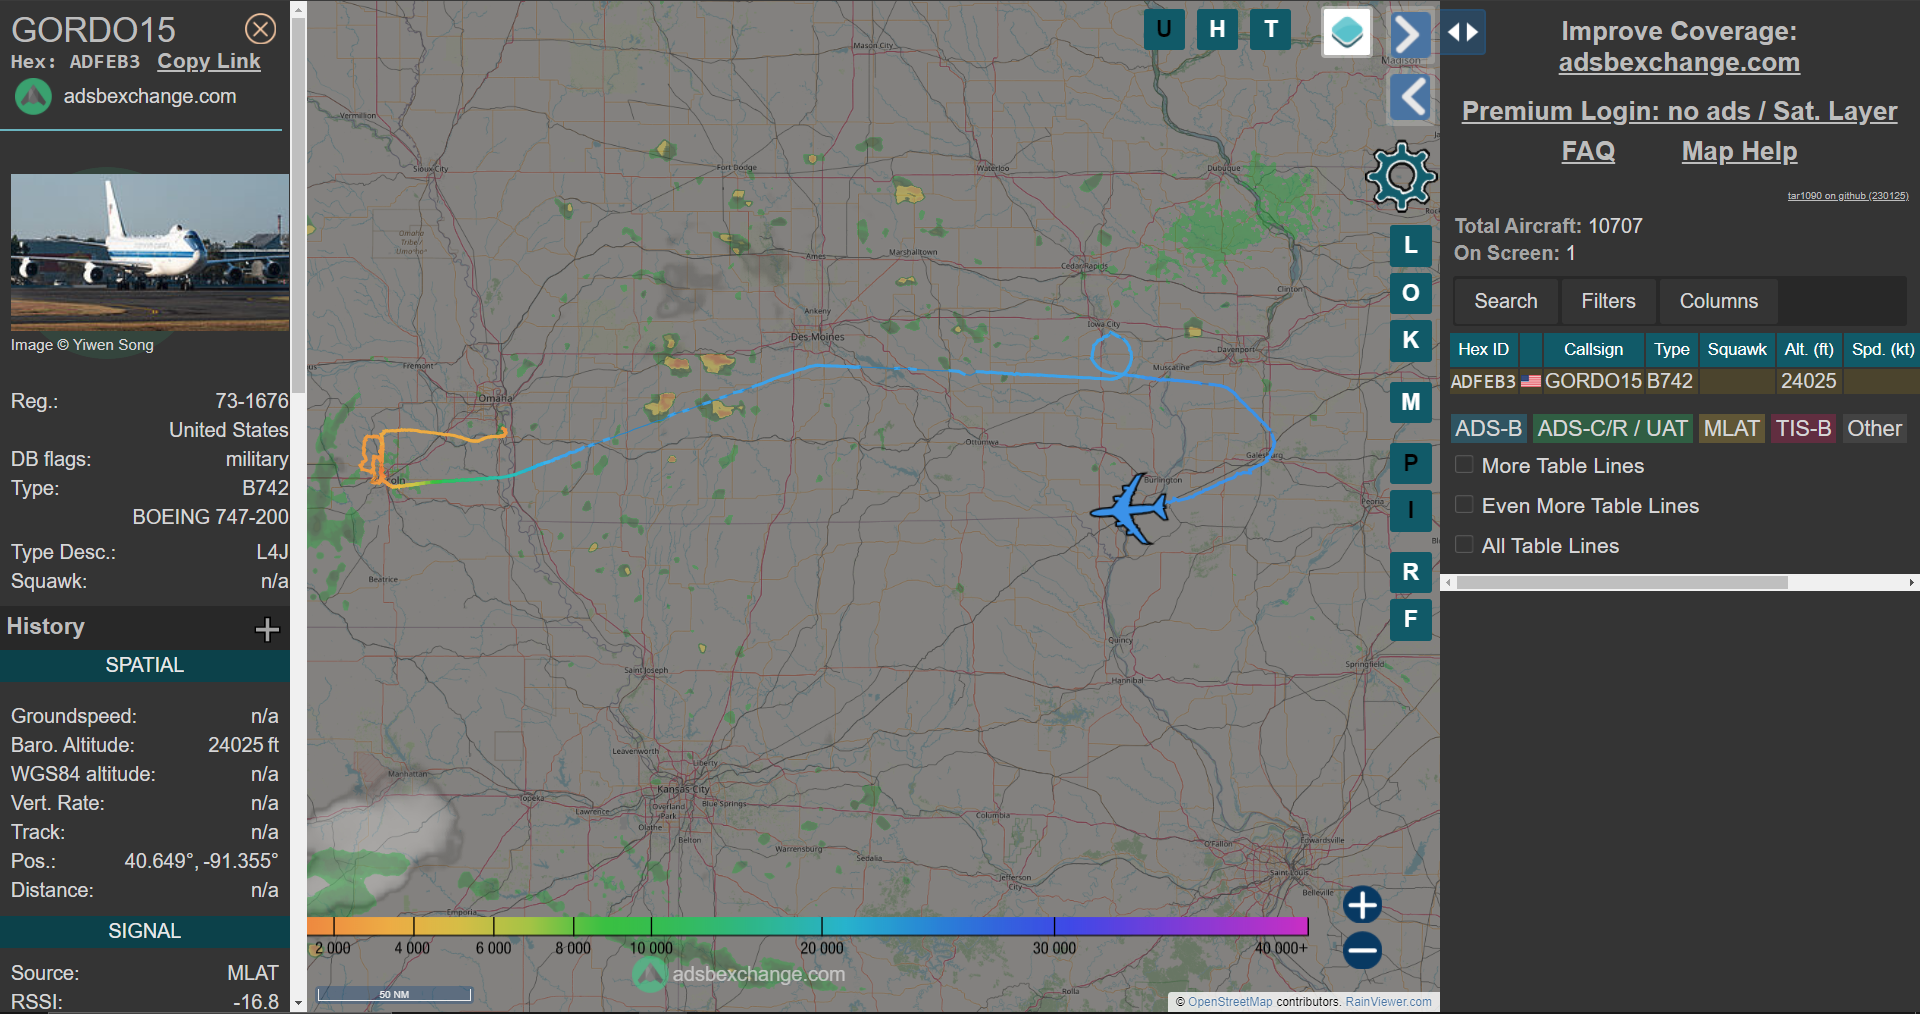Click the altitude color legend bar
The width and height of the screenshot is (1920, 1014).
click(x=808, y=927)
